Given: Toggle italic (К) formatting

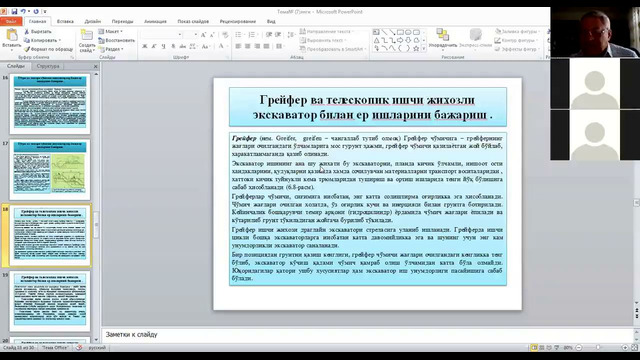Looking at the screenshot, I should (154, 47).
